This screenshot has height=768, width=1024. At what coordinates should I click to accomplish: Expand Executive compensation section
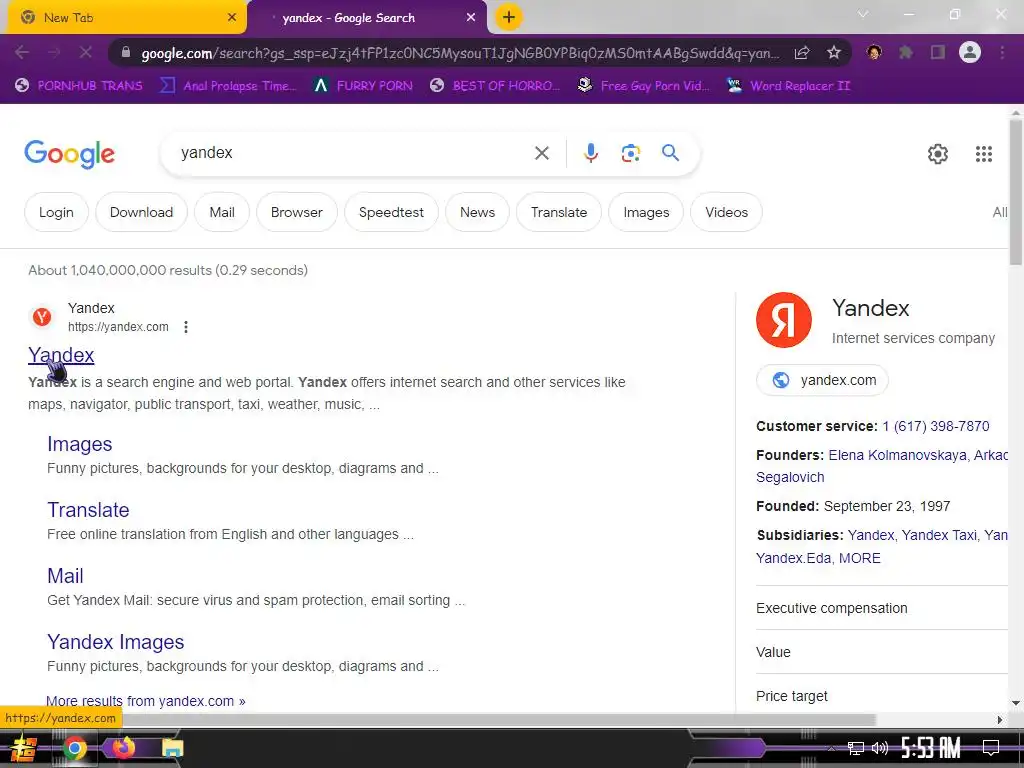tap(882, 608)
